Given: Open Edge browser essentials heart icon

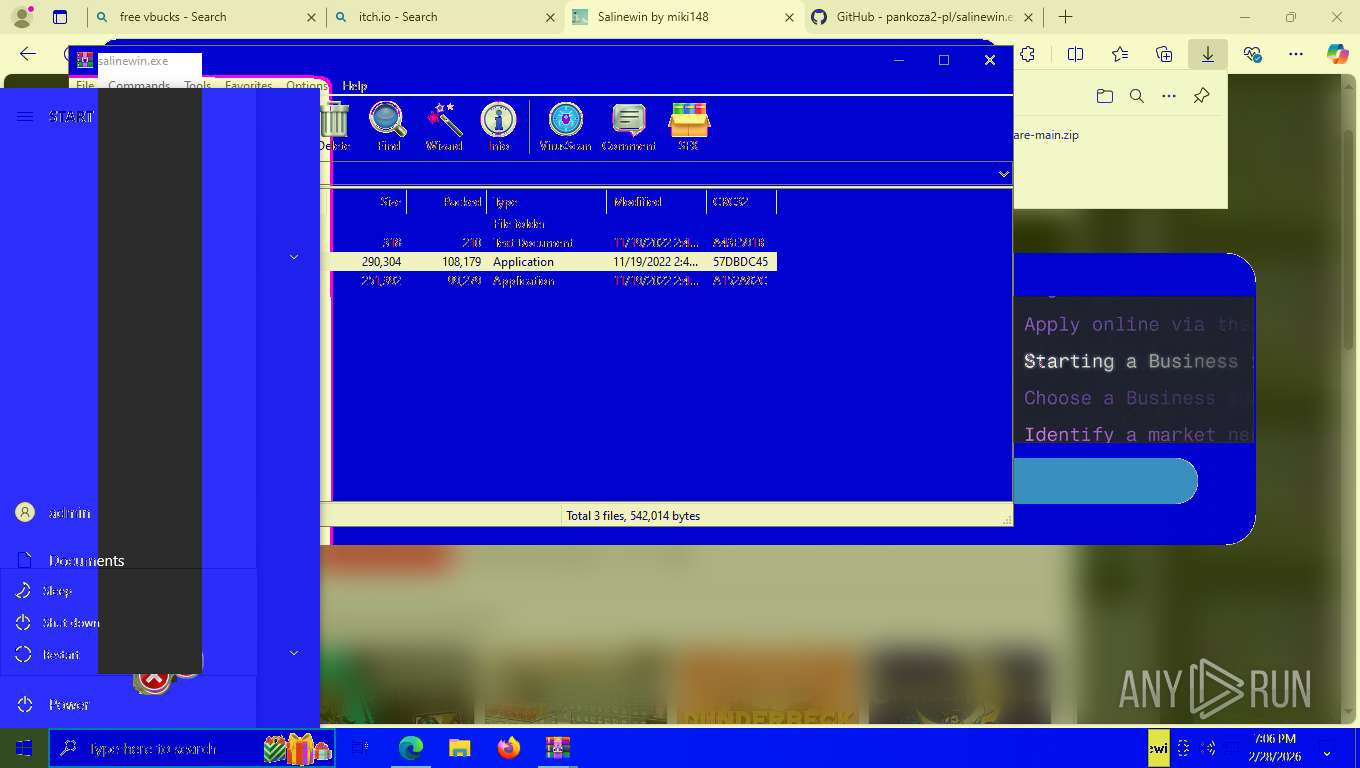Looking at the screenshot, I should click(x=1252, y=55).
